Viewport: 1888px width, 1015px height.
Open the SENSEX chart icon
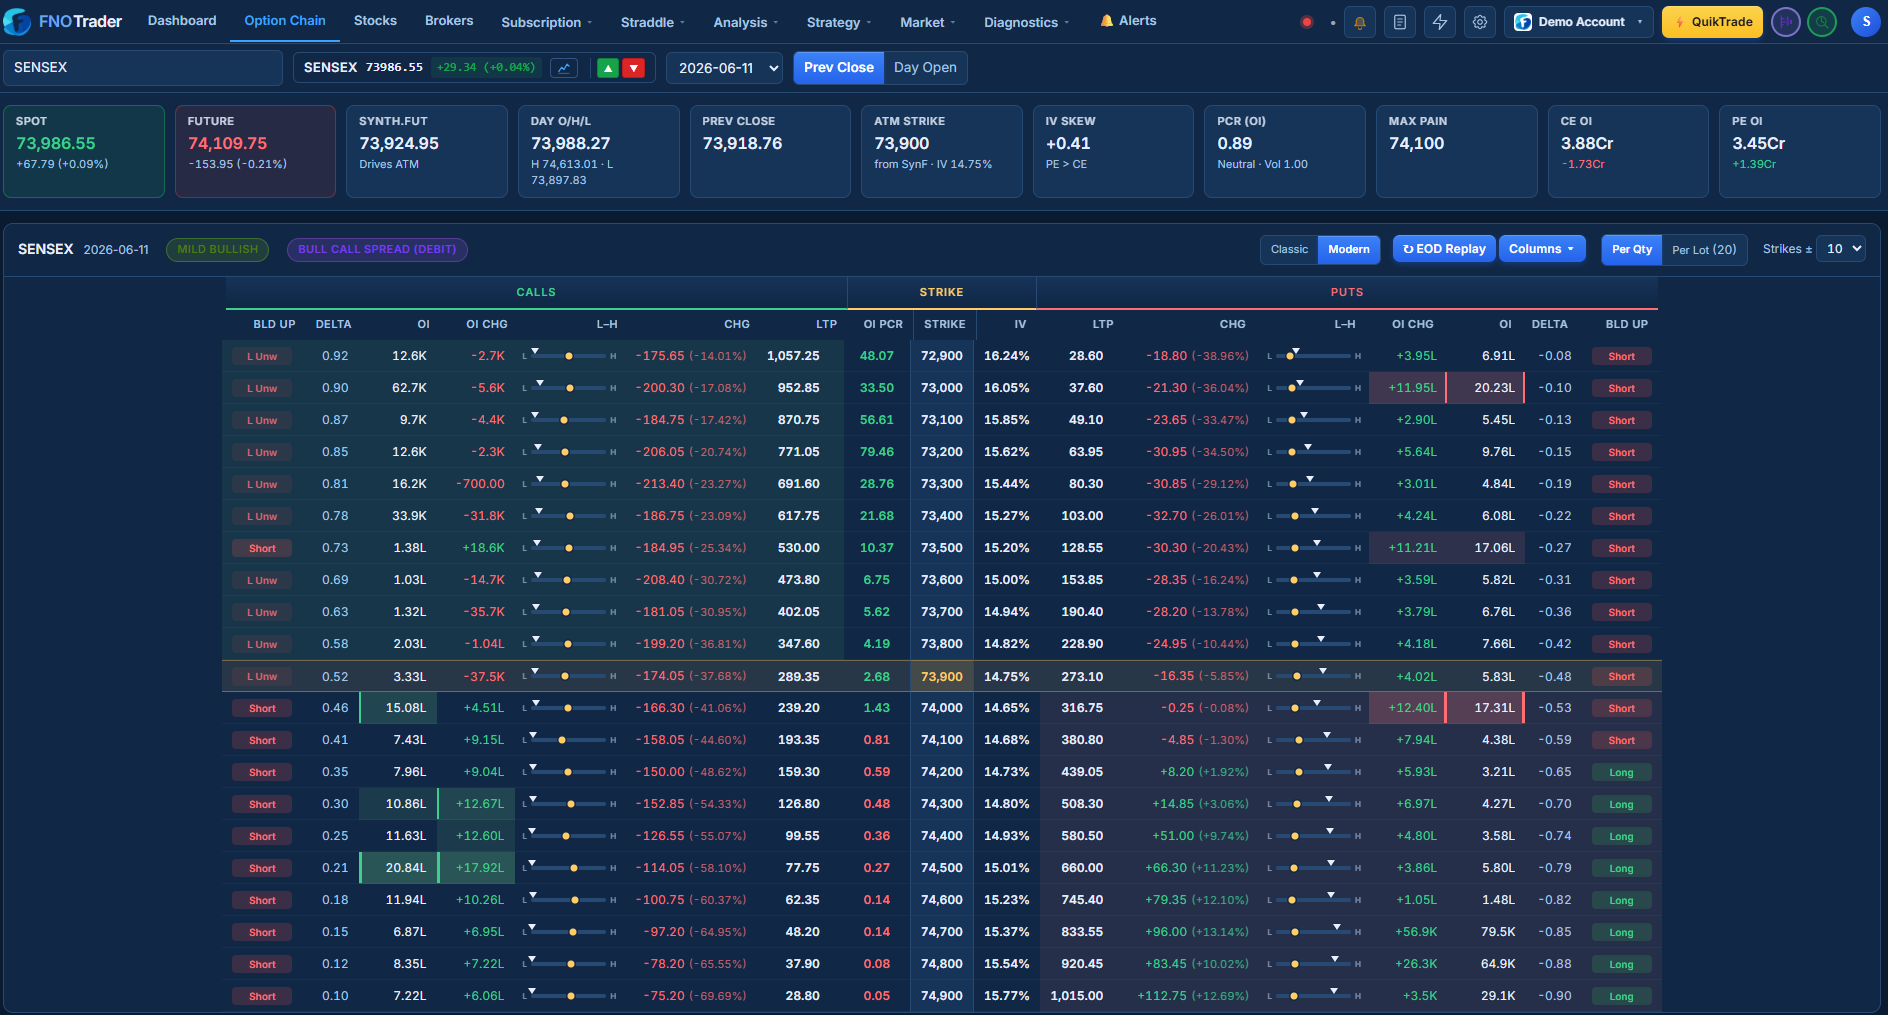point(564,68)
